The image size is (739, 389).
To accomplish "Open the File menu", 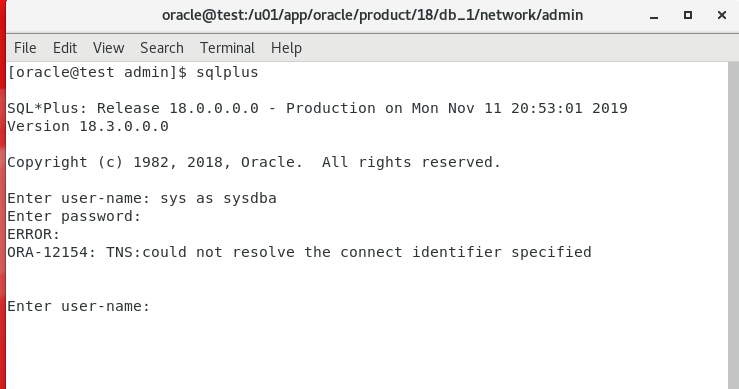I will pyautogui.click(x=25, y=48).
